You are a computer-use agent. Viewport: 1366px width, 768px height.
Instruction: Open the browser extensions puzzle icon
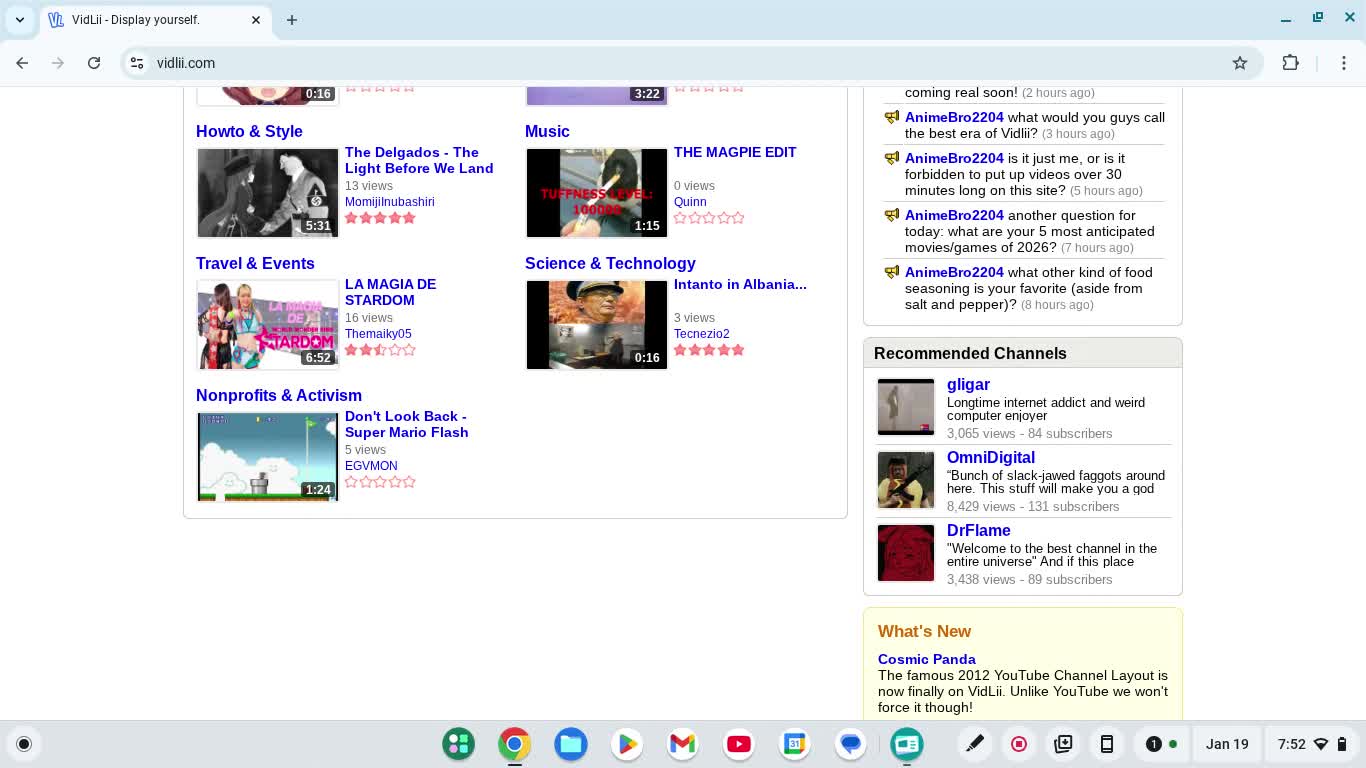pos(1290,63)
